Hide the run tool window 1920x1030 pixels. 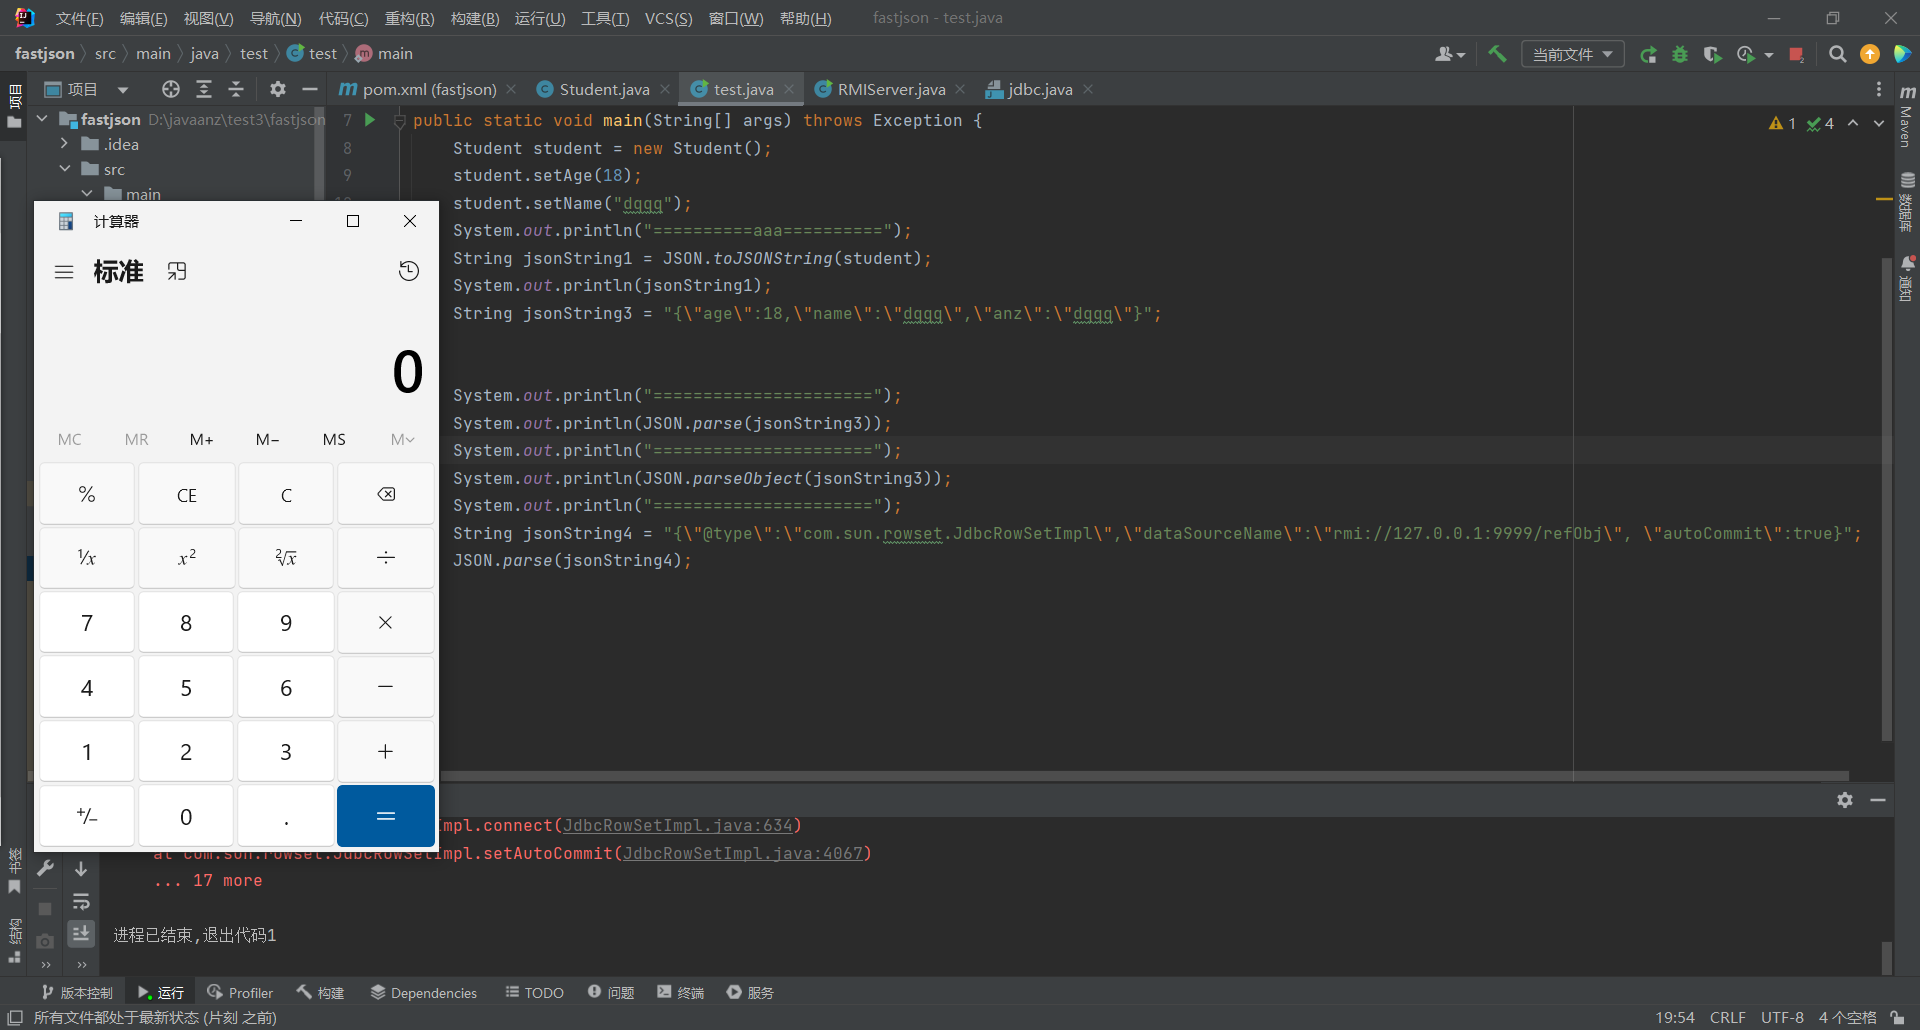click(x=1878, y=800)
